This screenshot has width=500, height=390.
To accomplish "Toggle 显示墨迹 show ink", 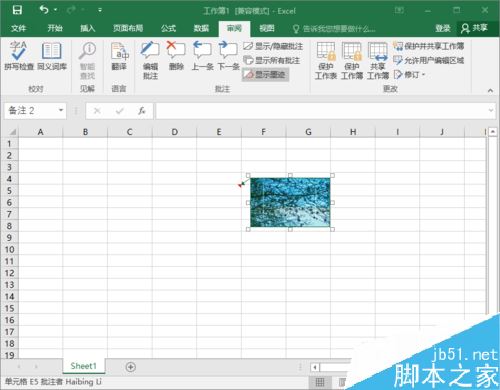I will 265,74.
